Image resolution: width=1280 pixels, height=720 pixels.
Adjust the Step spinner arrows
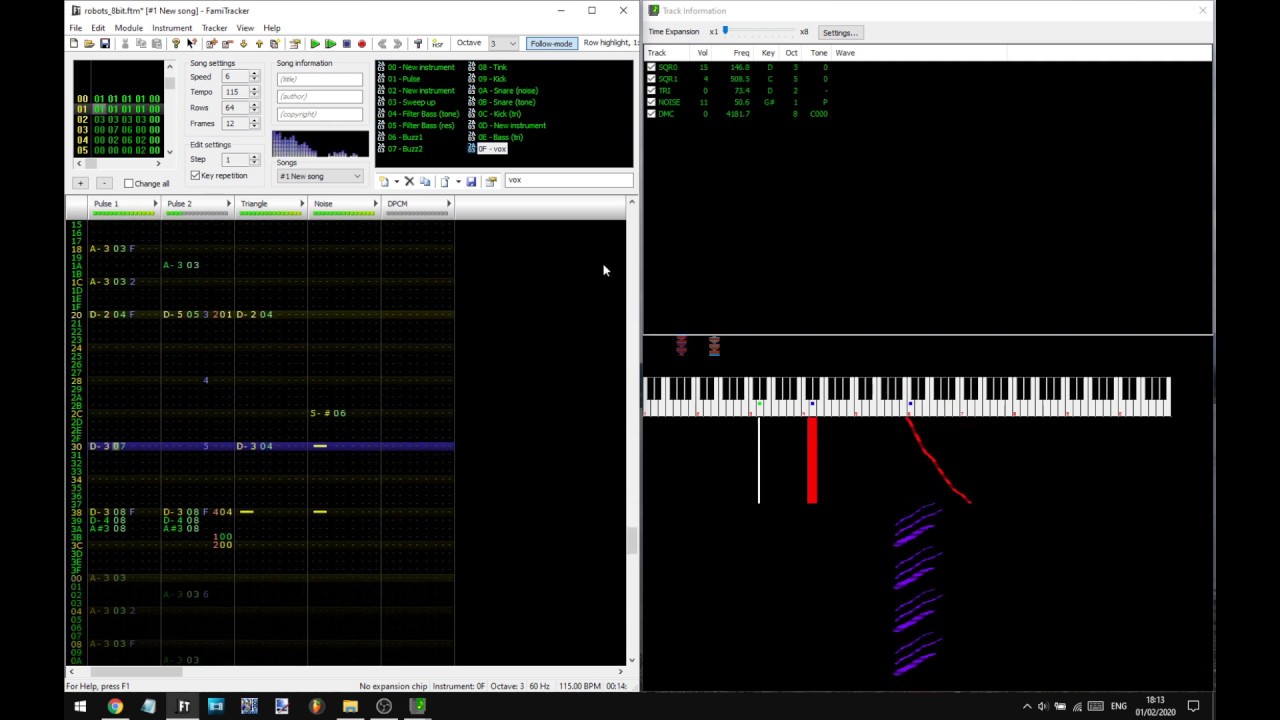pyautogui.click(x=254, y=160)
